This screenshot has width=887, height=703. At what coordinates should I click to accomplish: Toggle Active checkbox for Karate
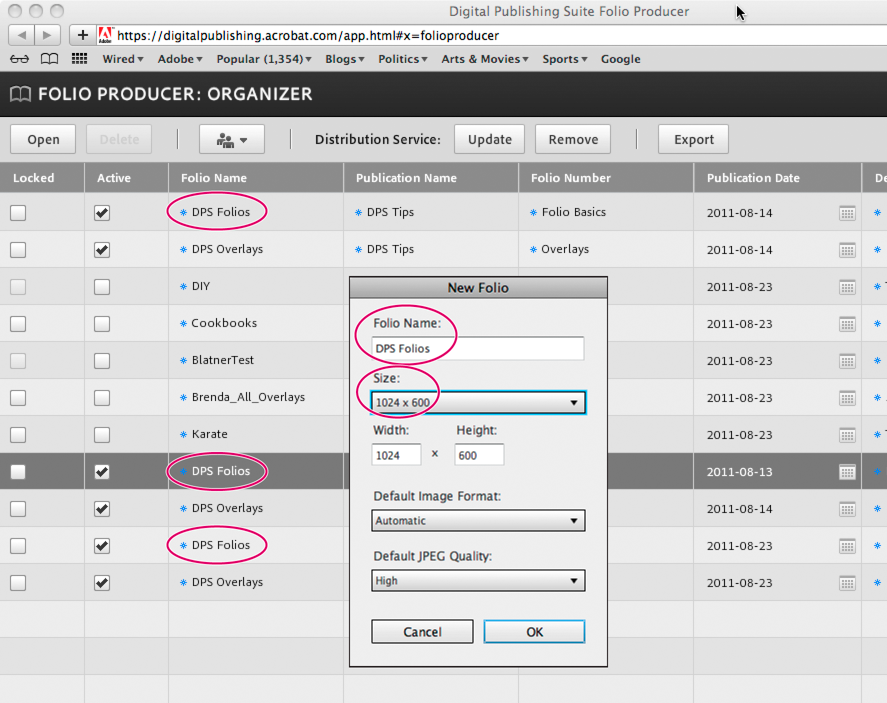(102, 435)
